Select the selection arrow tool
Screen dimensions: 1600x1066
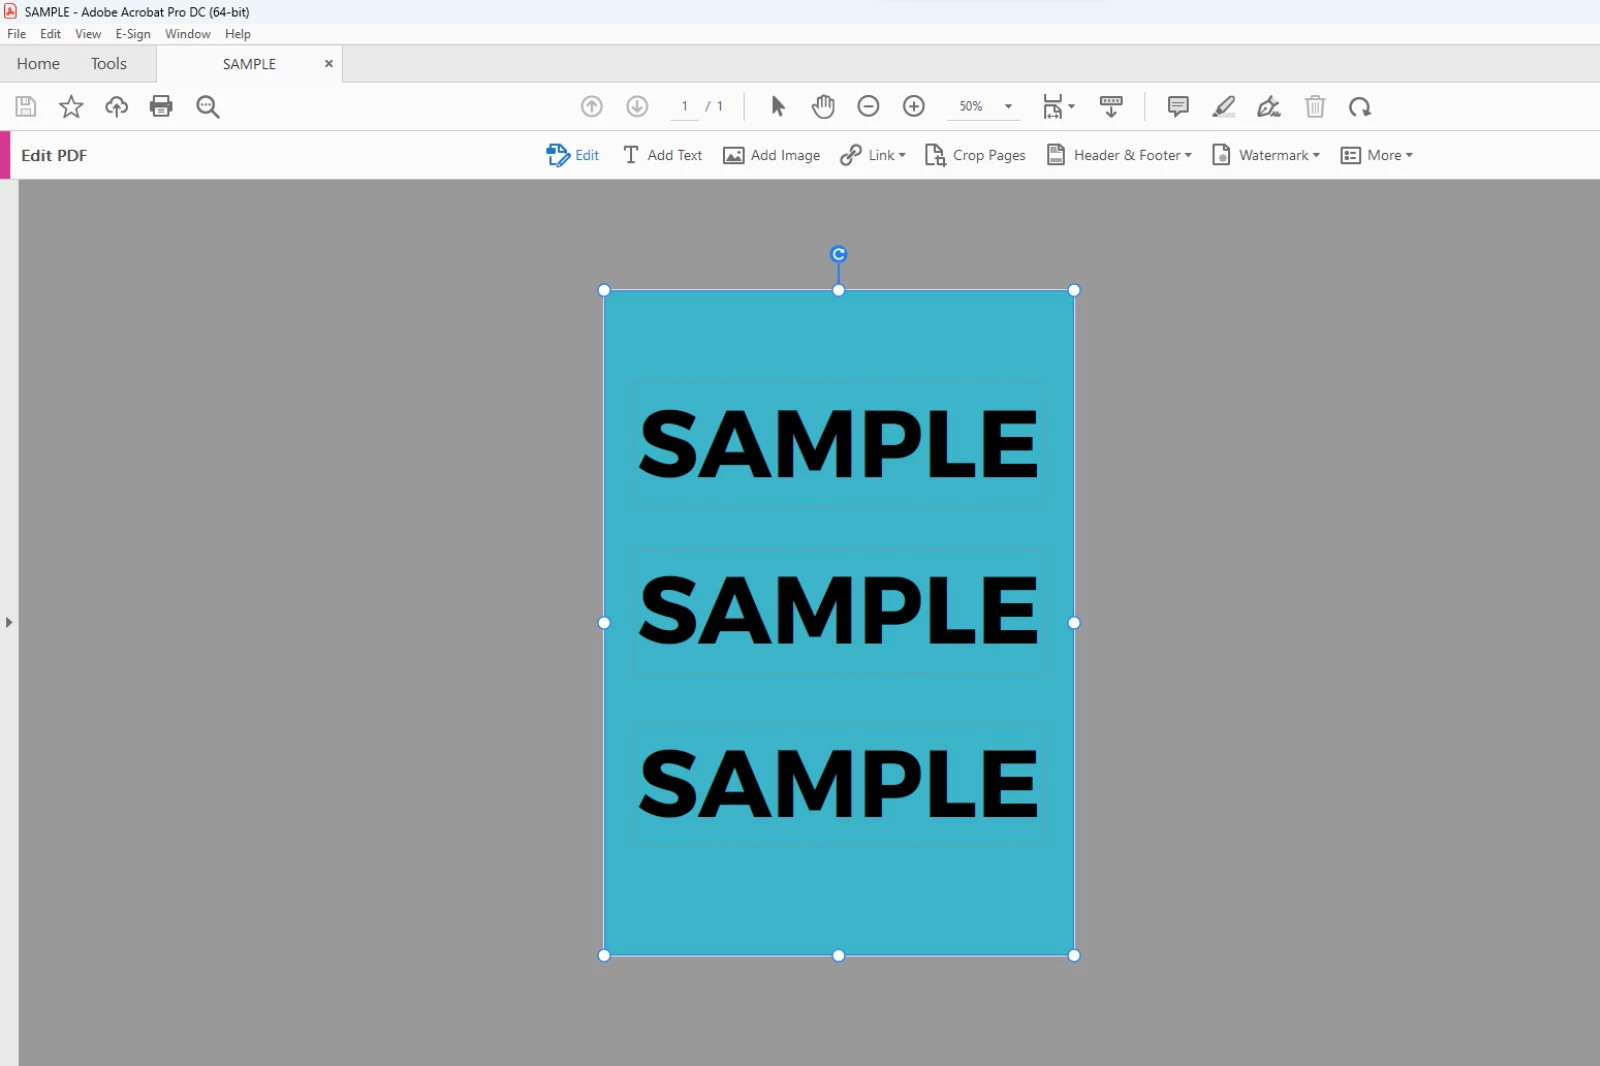[776, 106]
